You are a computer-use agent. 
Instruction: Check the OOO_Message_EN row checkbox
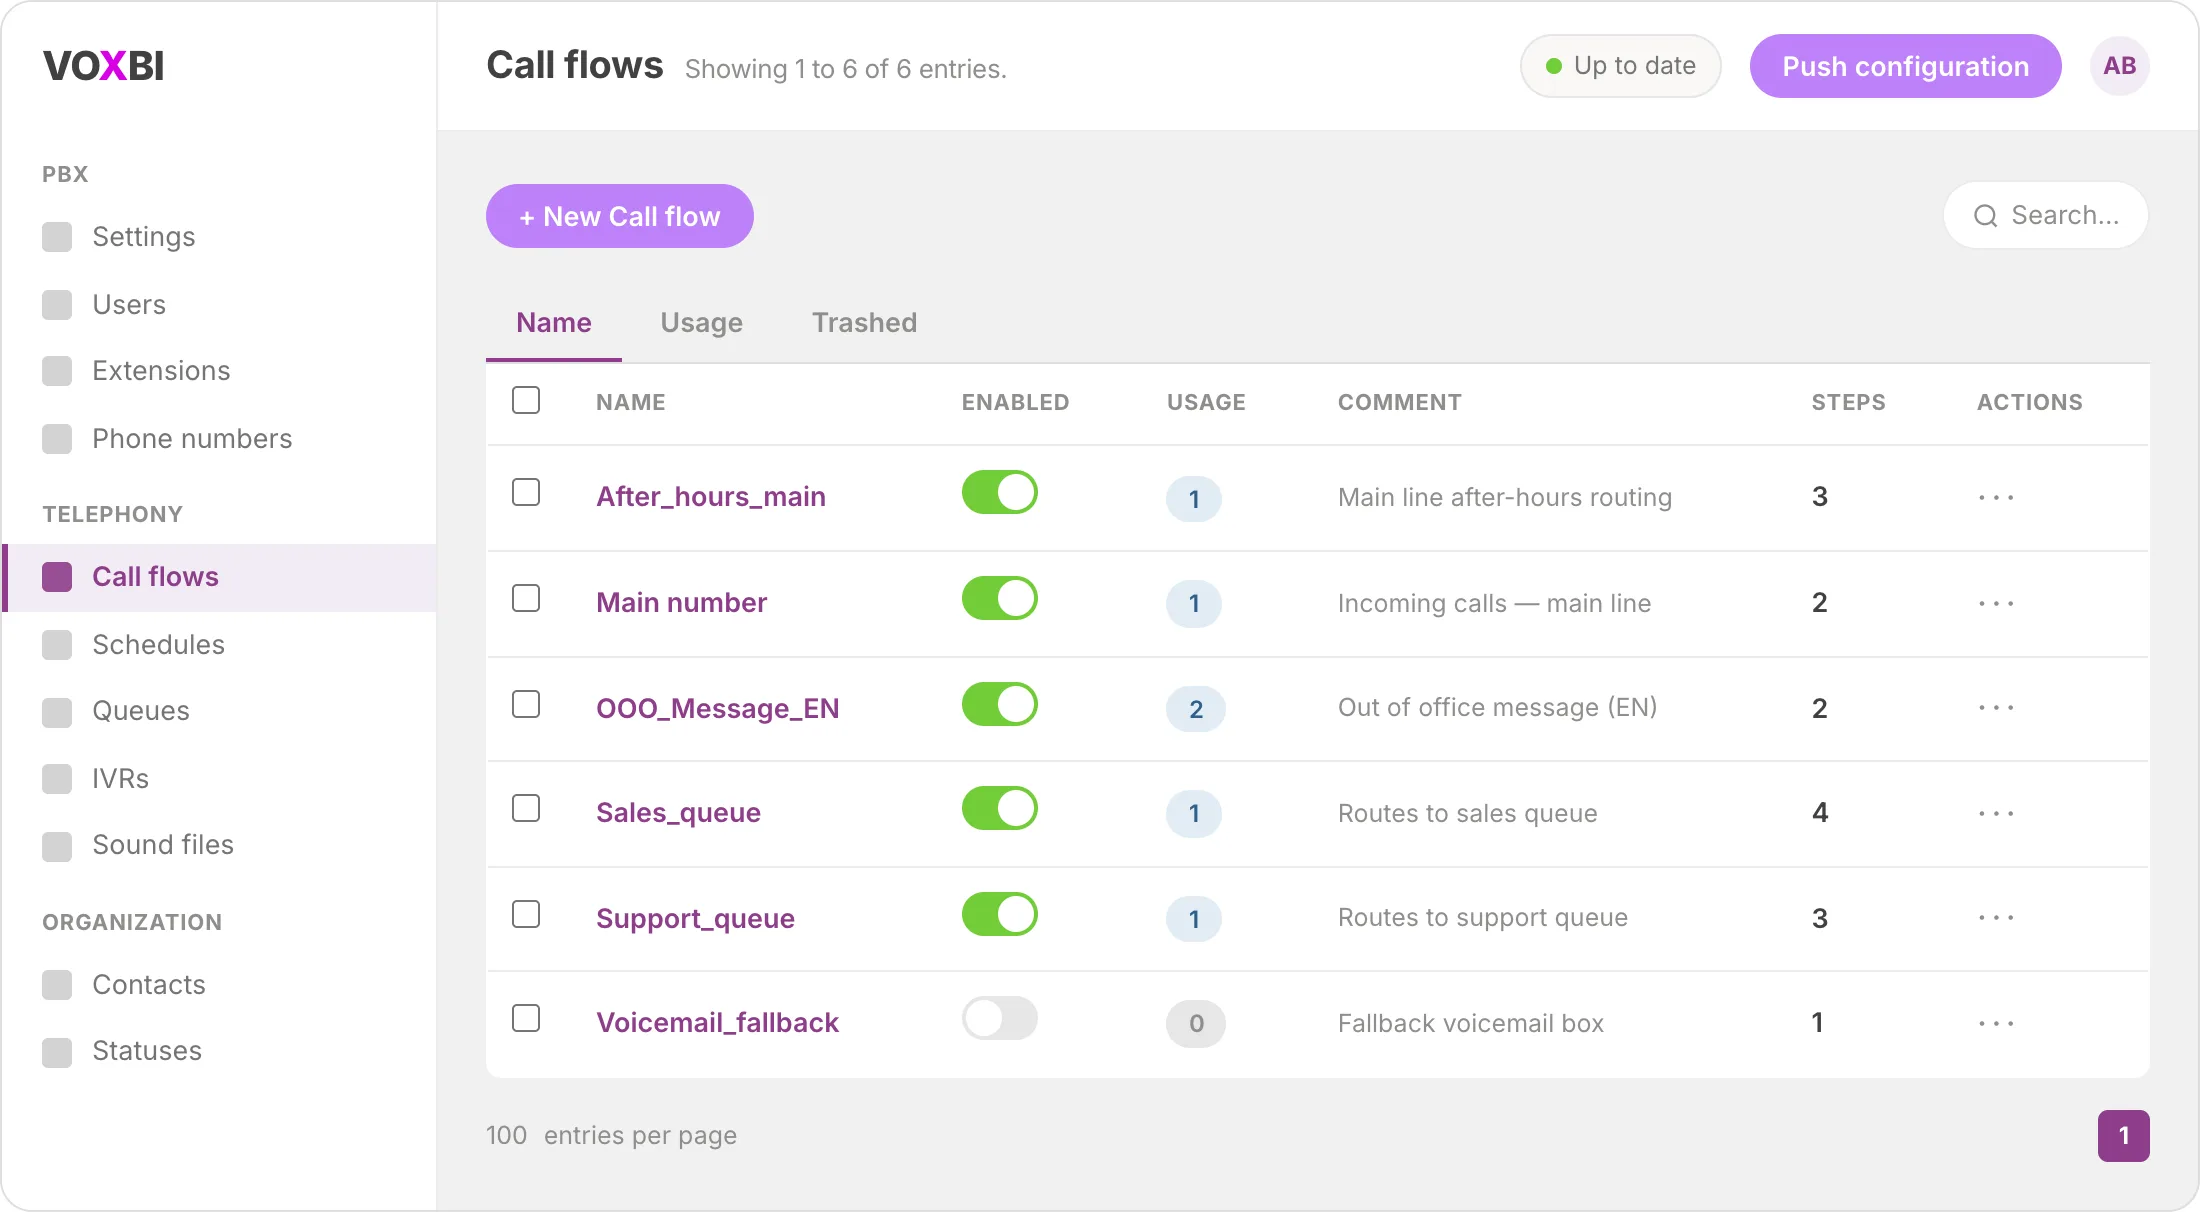526,704
